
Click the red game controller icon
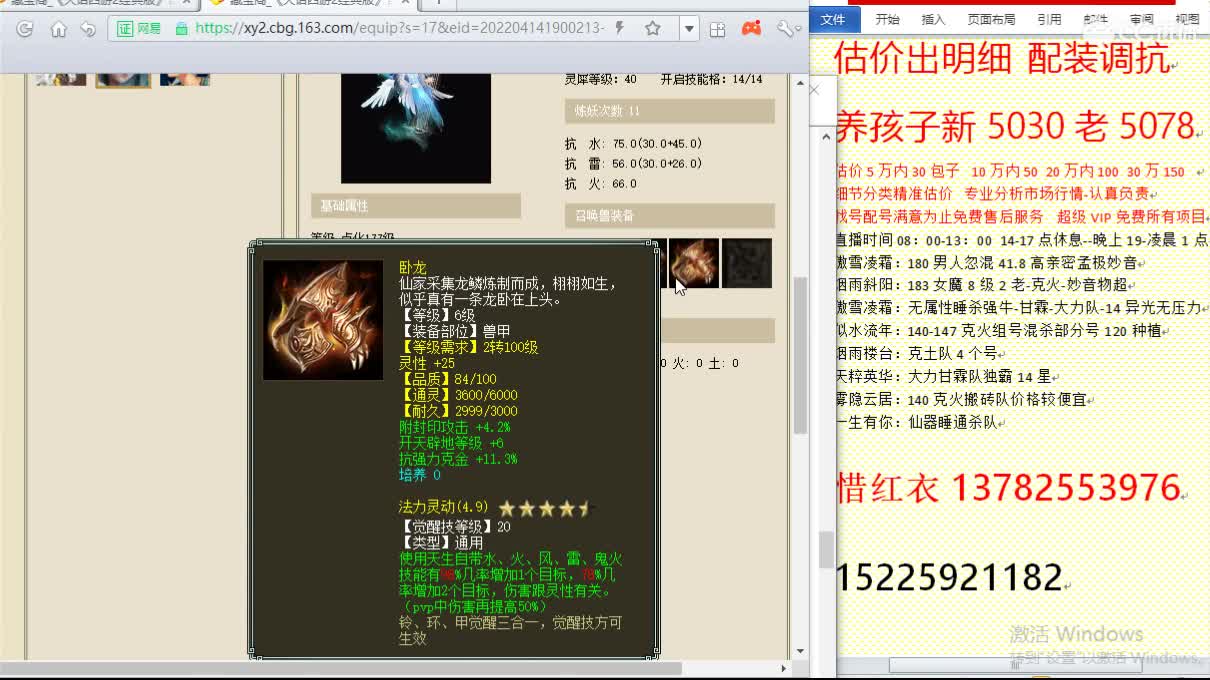pos(750,29)
